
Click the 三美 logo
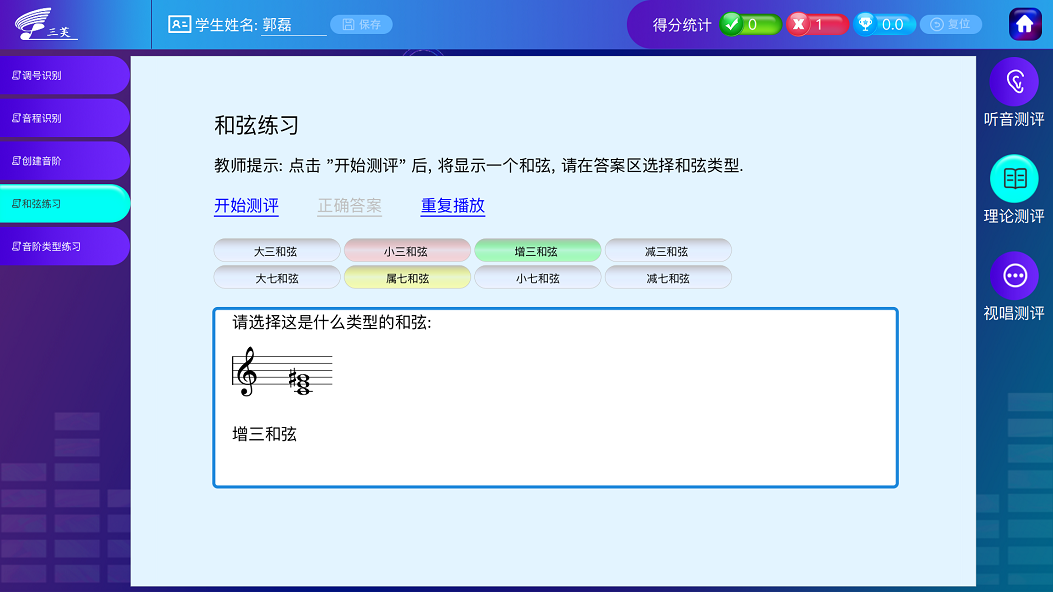46,25
